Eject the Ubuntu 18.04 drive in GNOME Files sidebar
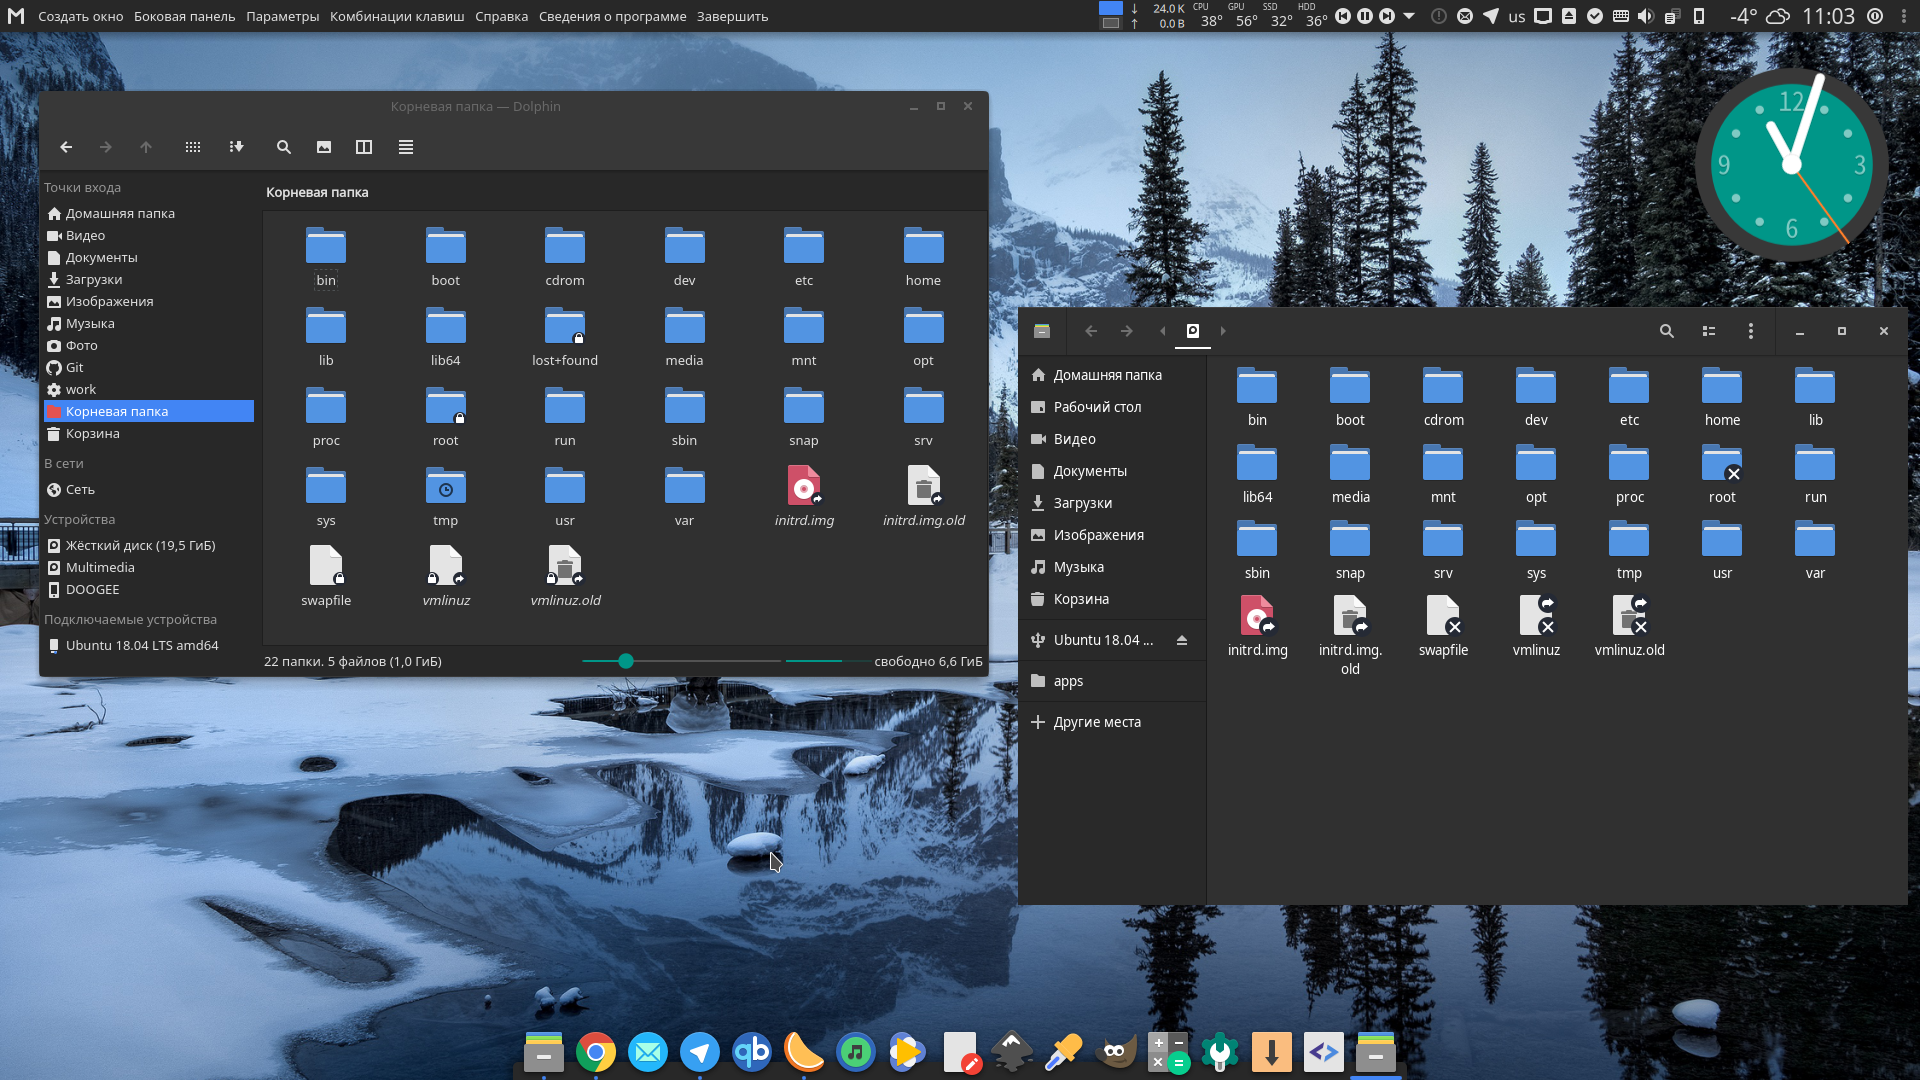 (x=1183, y=640)
